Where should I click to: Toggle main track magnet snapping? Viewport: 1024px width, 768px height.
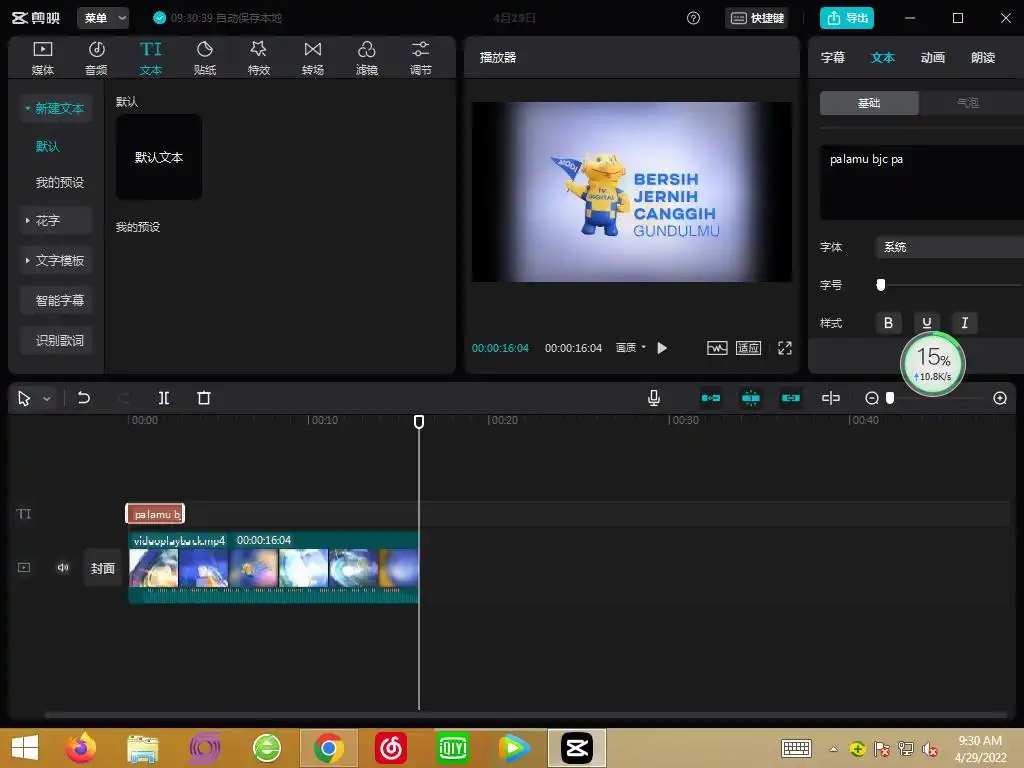[x=711, y=398]
